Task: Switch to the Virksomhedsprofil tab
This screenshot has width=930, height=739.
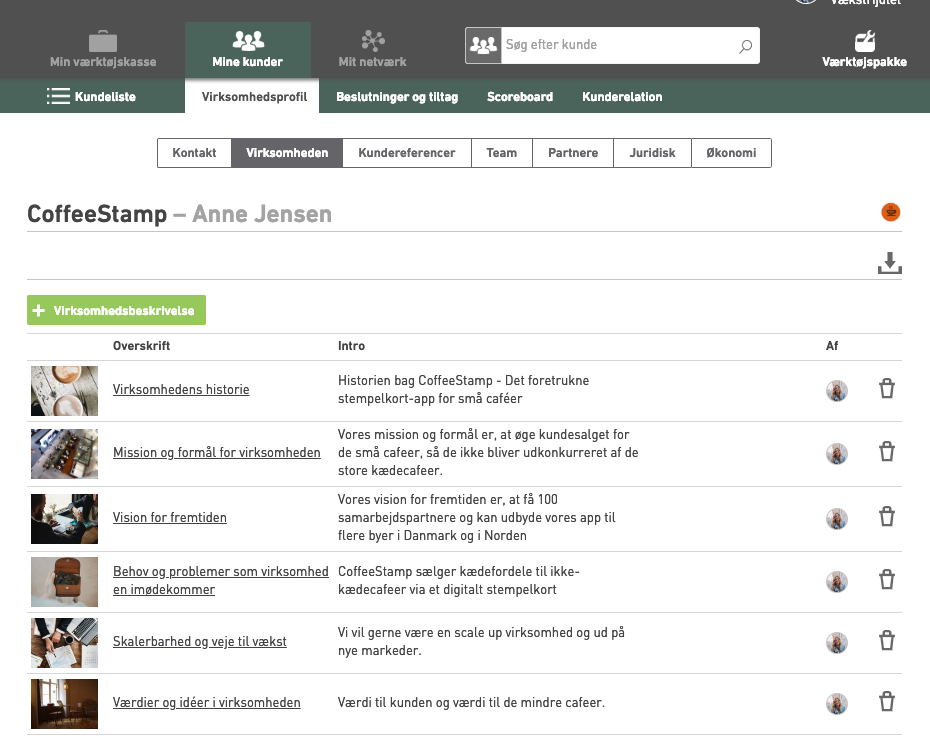Action: pyautogui.click(x=254, y=97)
